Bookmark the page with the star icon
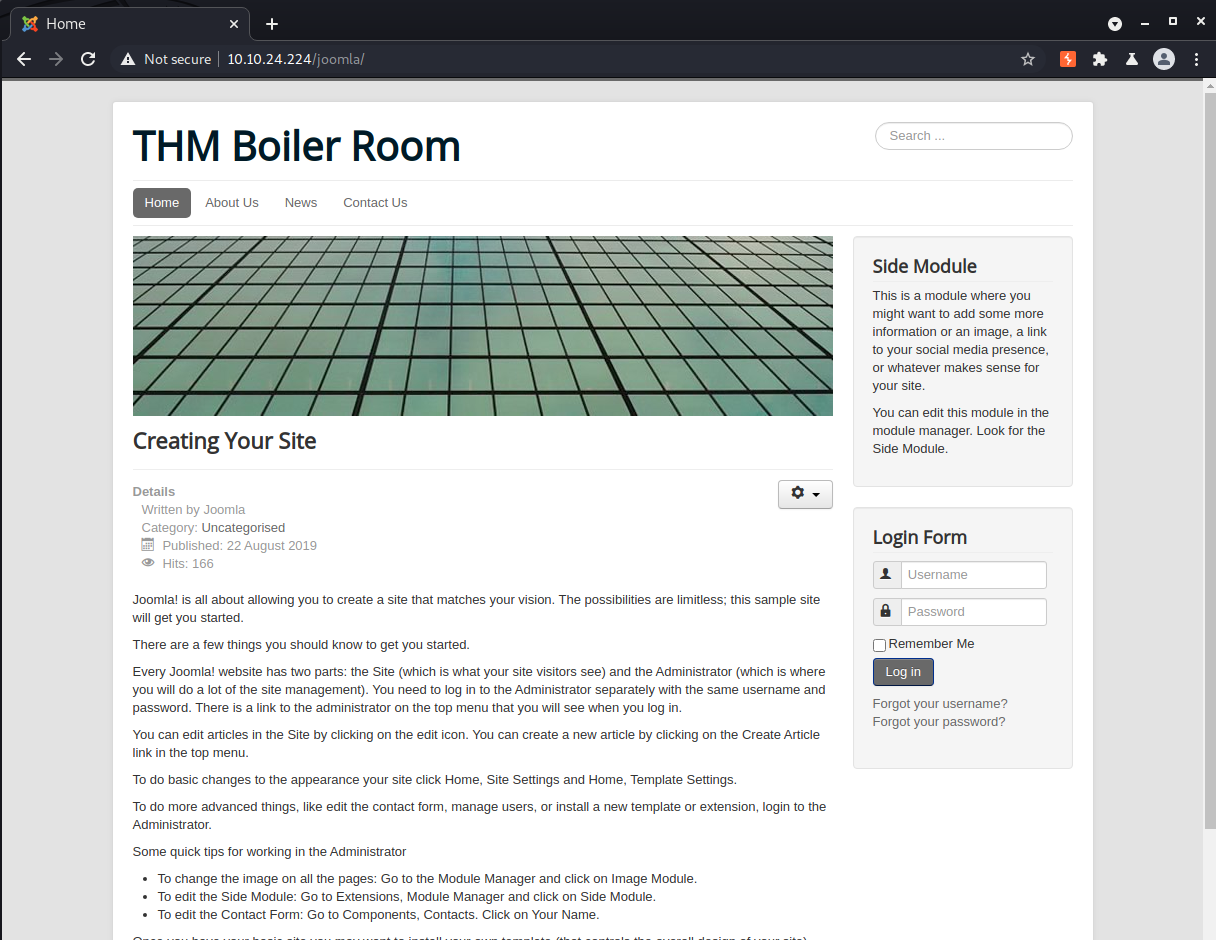The height and width of the screenshot is (940, 1216). (x=1028, y=59)
